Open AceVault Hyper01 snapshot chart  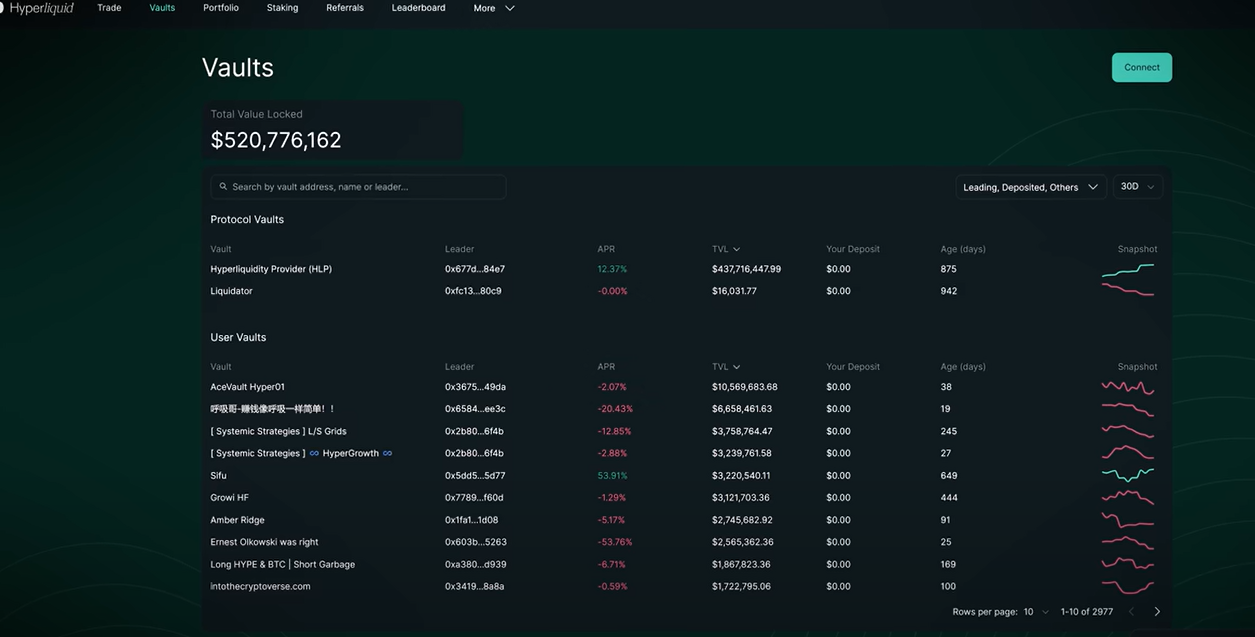(x=1128, y=387)
